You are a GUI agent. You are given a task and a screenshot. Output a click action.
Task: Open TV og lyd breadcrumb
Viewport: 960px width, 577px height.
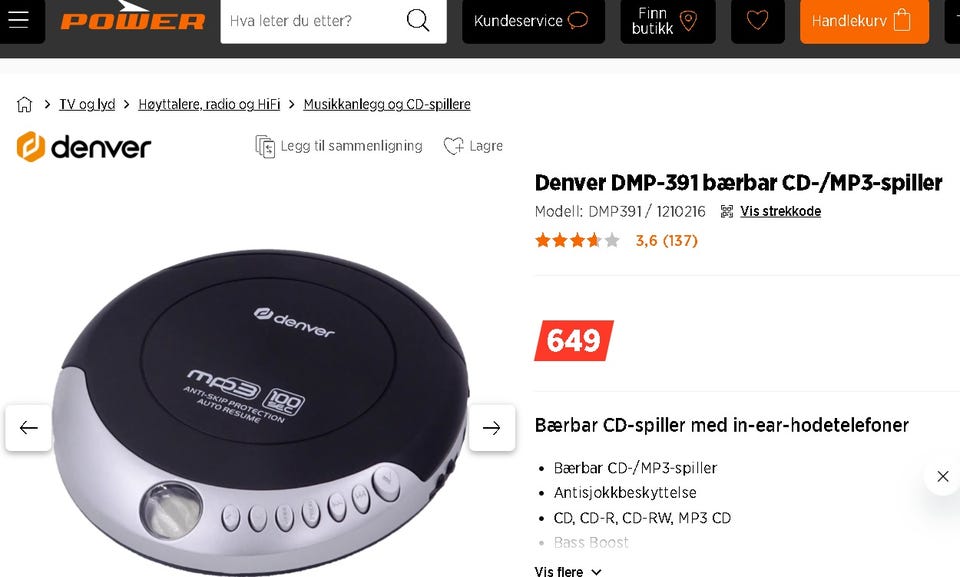[87, 105]
